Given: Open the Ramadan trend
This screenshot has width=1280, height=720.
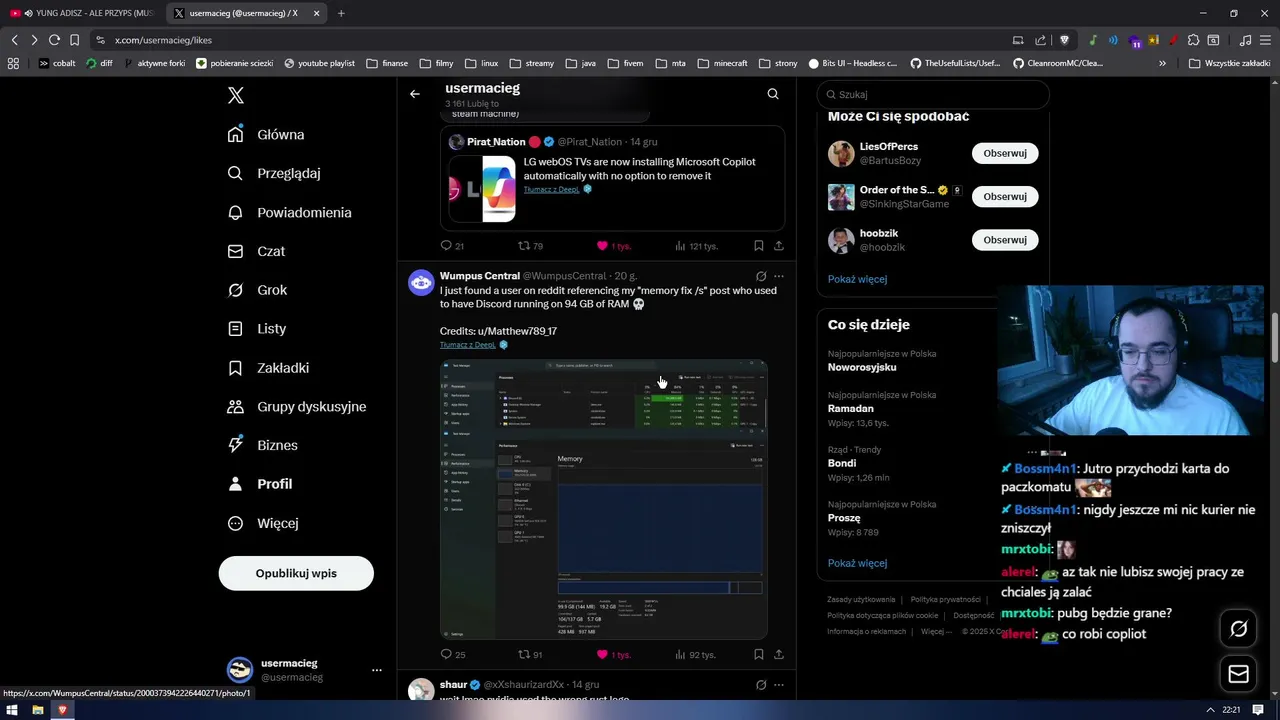Looking at the screenshot, I should point(851,408).
